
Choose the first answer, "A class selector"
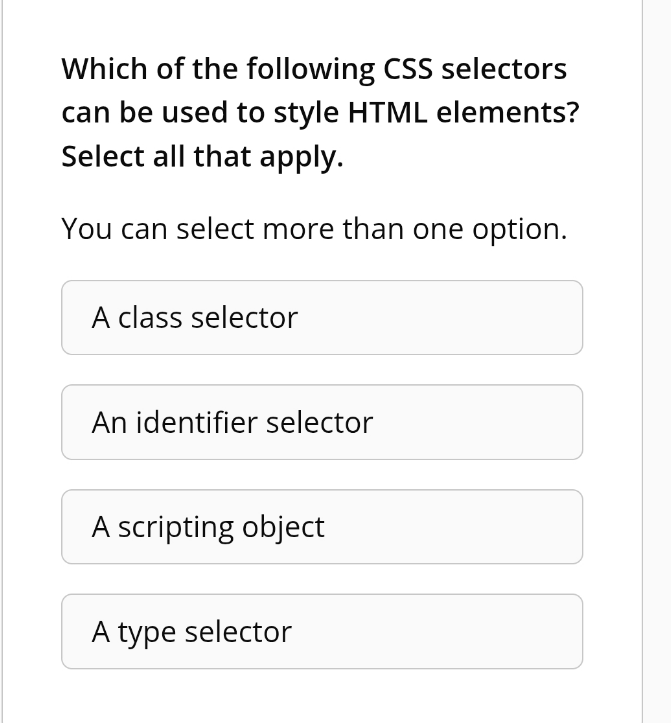321,318
